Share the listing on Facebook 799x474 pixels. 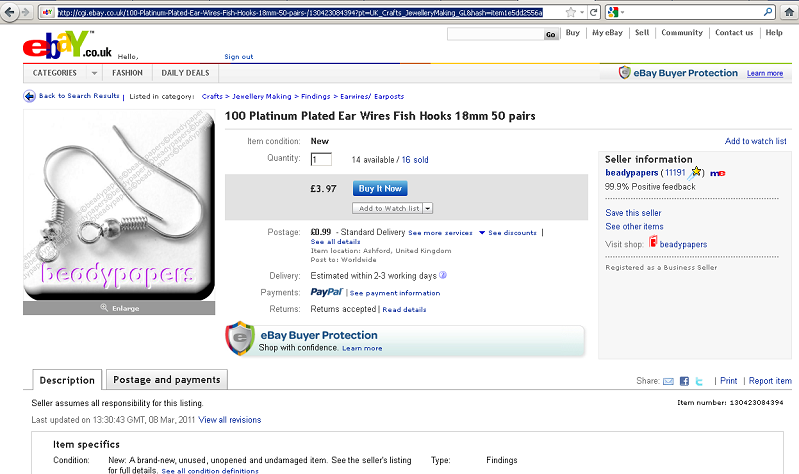pos(684,381)
